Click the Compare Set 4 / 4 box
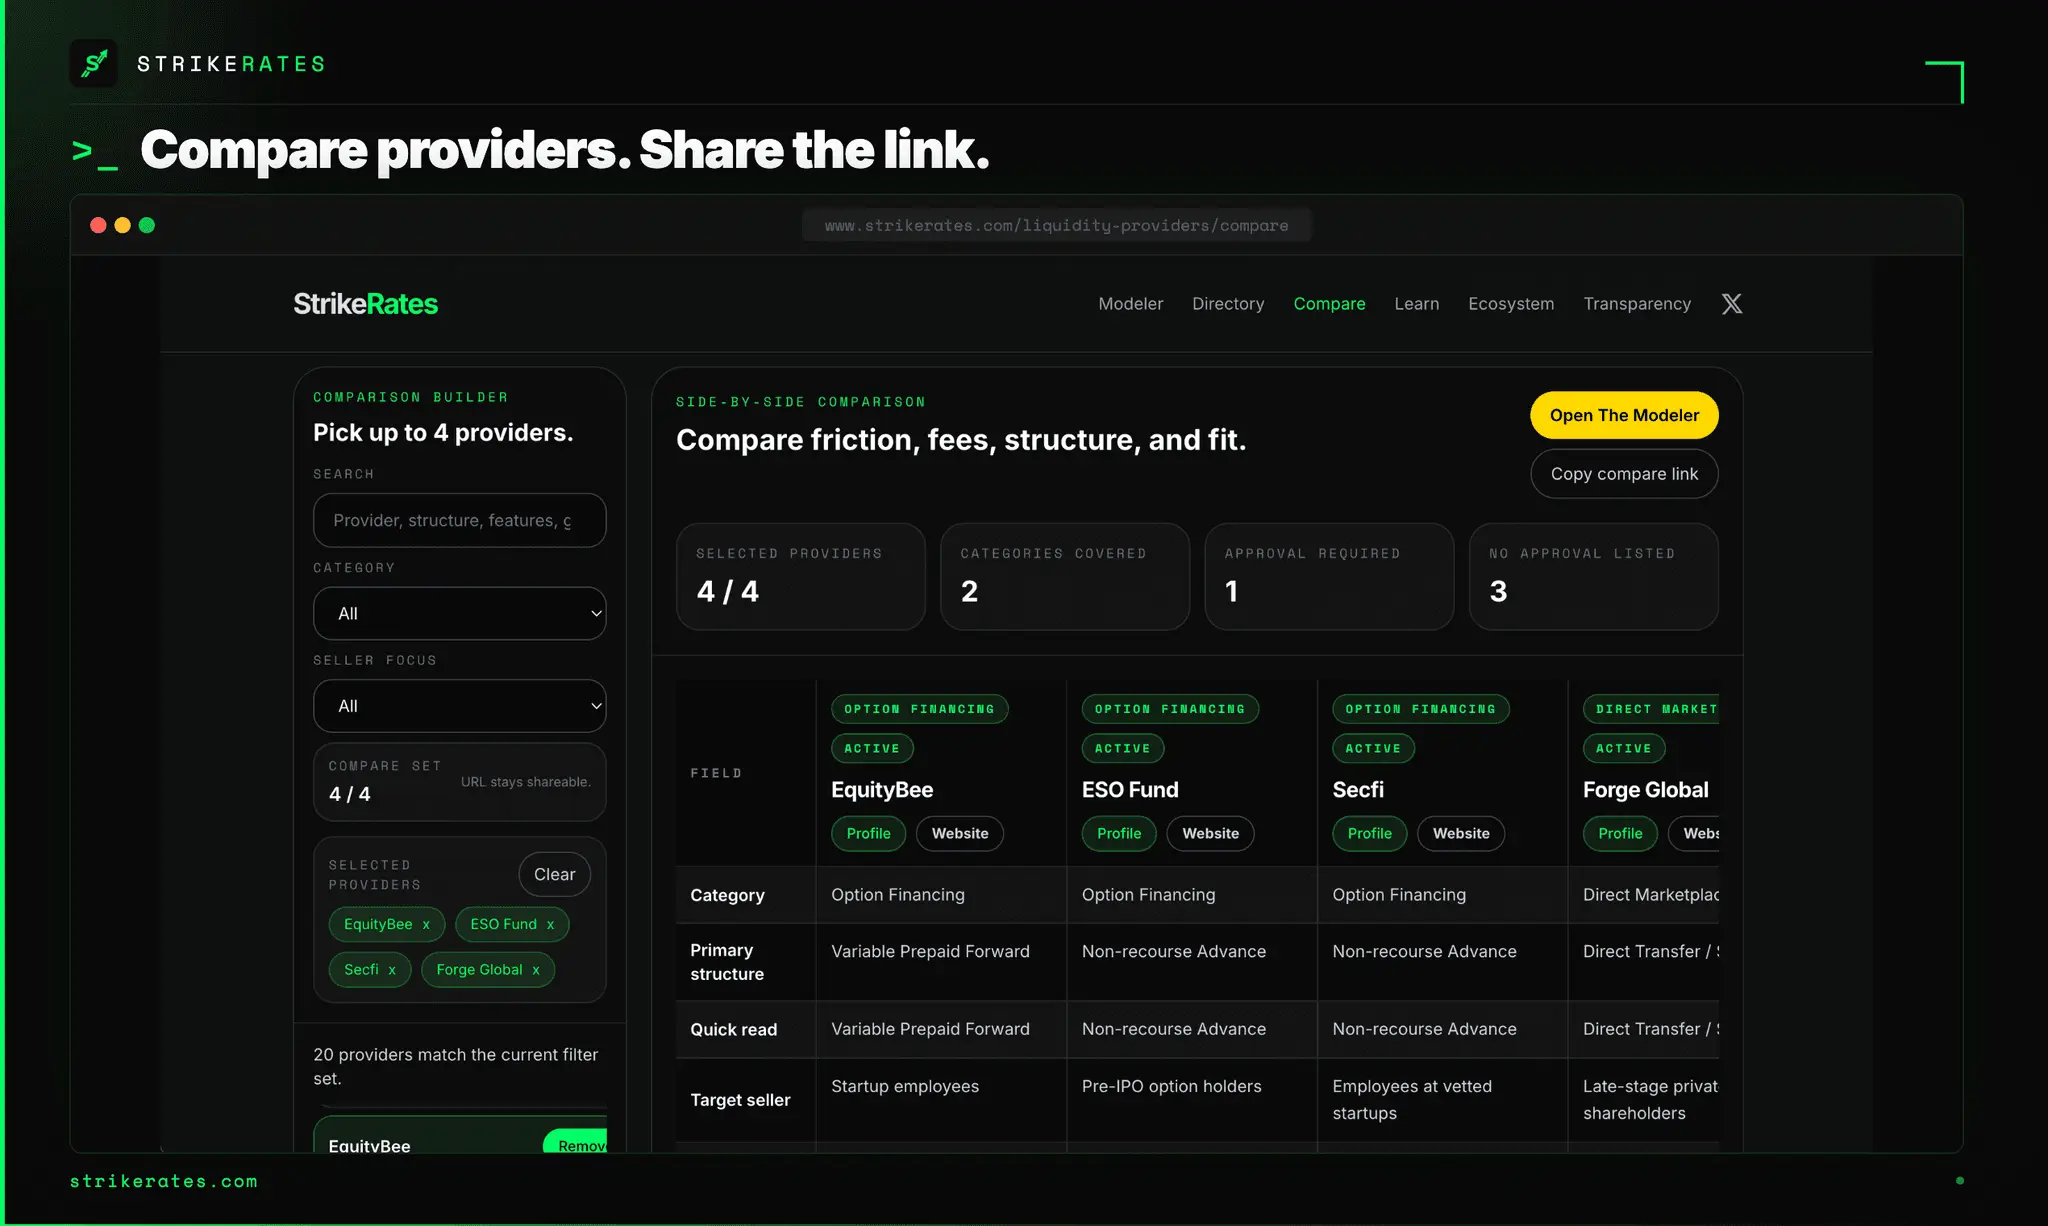This screenshot has width=2048, height=1226. pos(460,781)
